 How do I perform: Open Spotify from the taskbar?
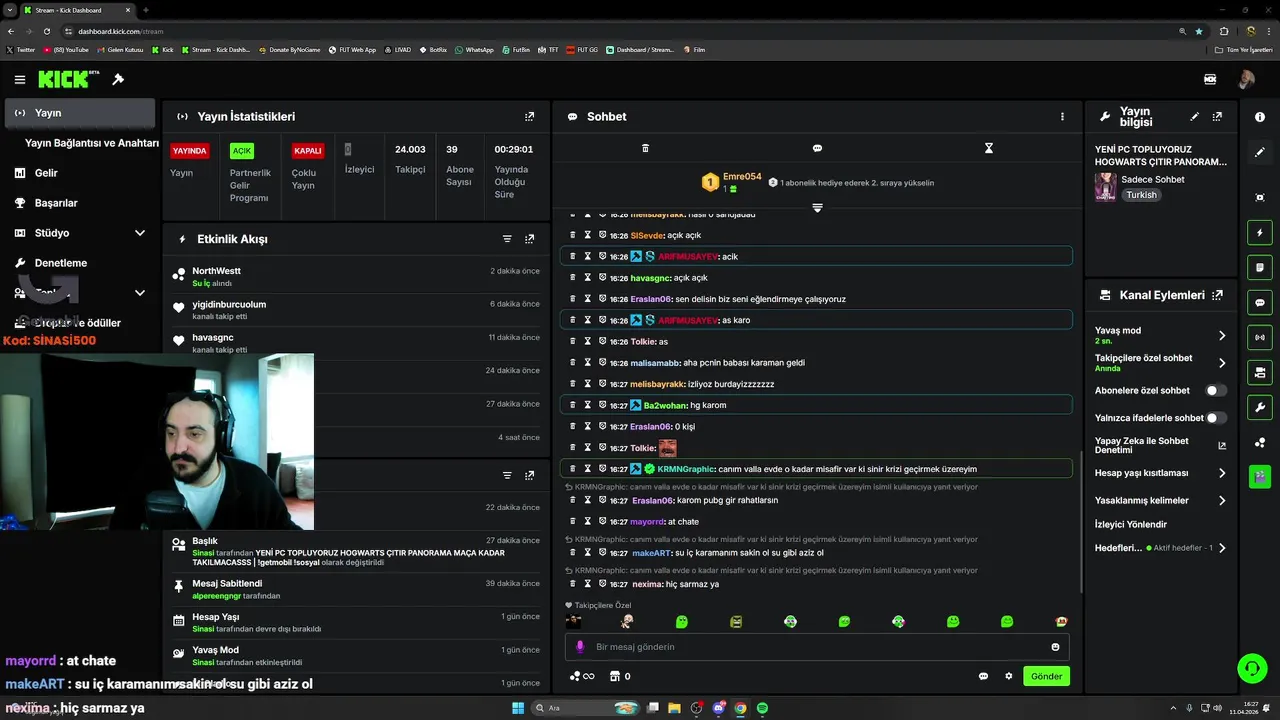(x=762, y=708)
